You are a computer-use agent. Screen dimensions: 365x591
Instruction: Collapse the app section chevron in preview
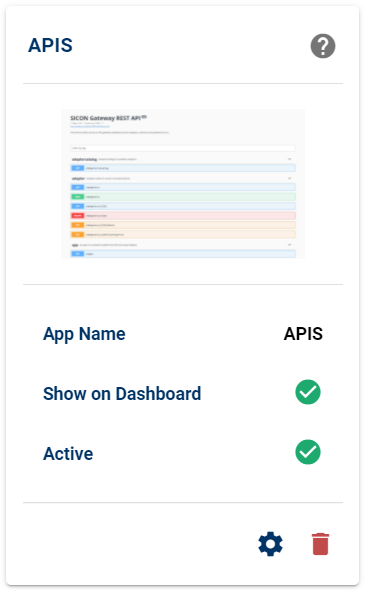289,245
